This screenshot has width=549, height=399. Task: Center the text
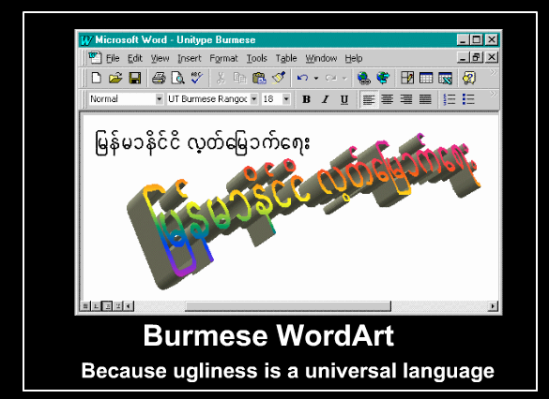[387, 99]
